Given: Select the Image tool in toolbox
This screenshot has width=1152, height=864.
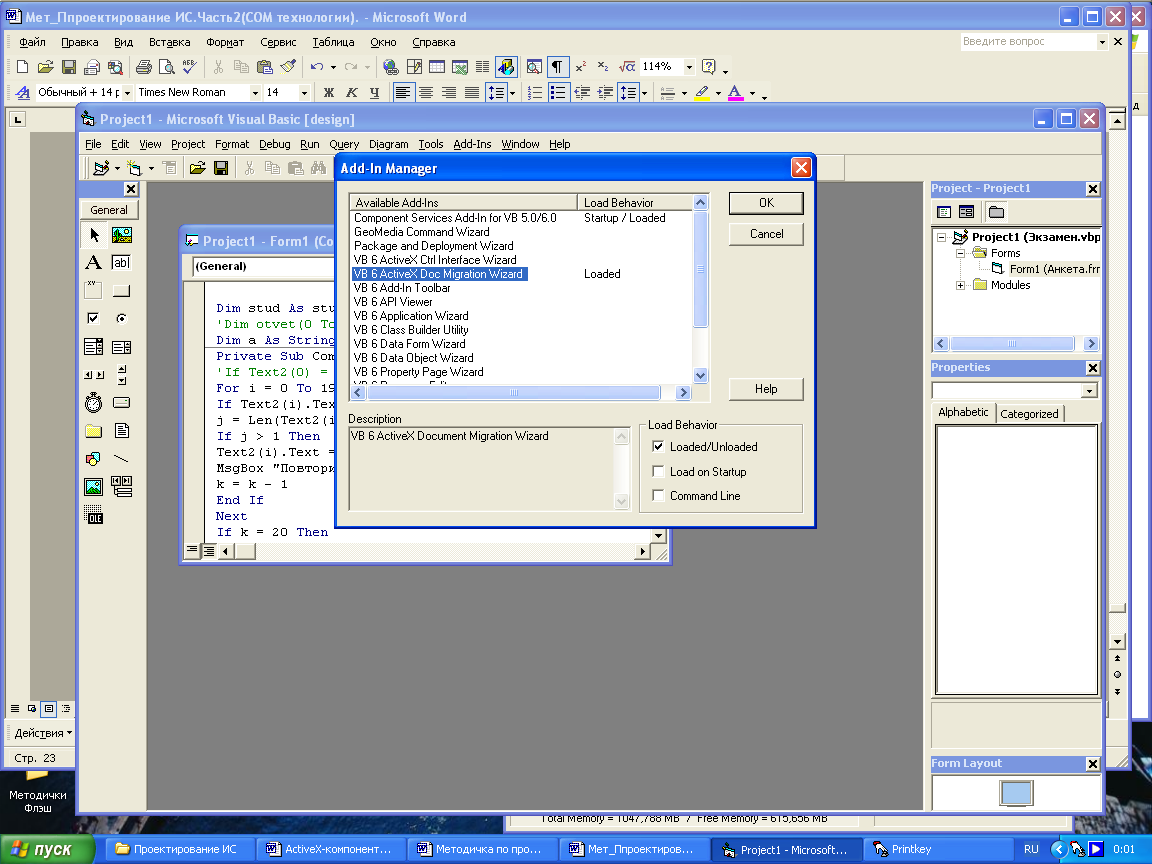Looking at the screenshot, I should coord(93,486).
